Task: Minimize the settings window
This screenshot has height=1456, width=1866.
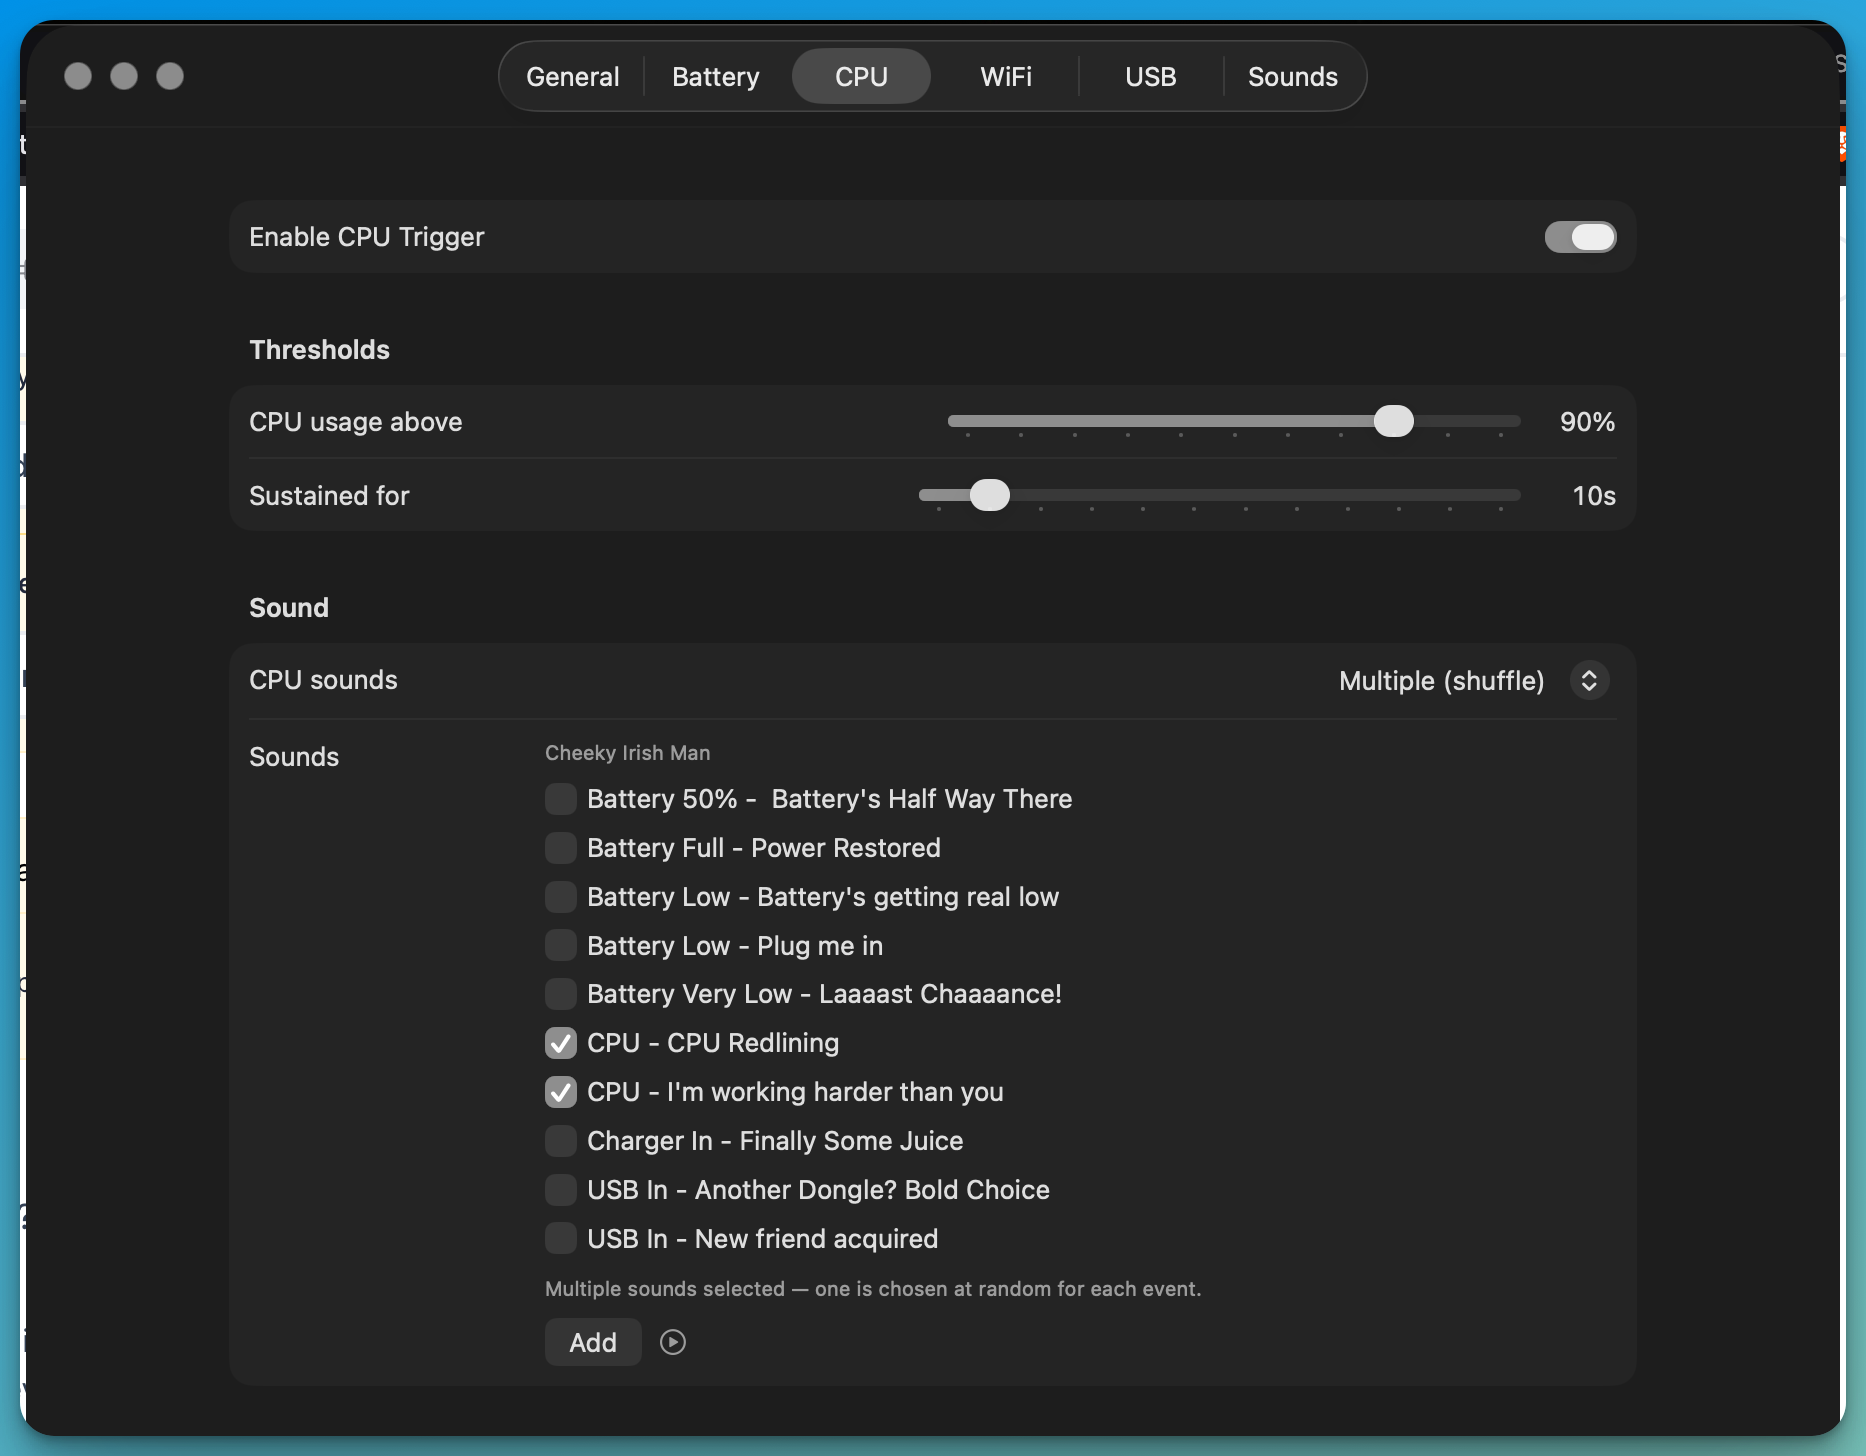Action: point(124,76)
